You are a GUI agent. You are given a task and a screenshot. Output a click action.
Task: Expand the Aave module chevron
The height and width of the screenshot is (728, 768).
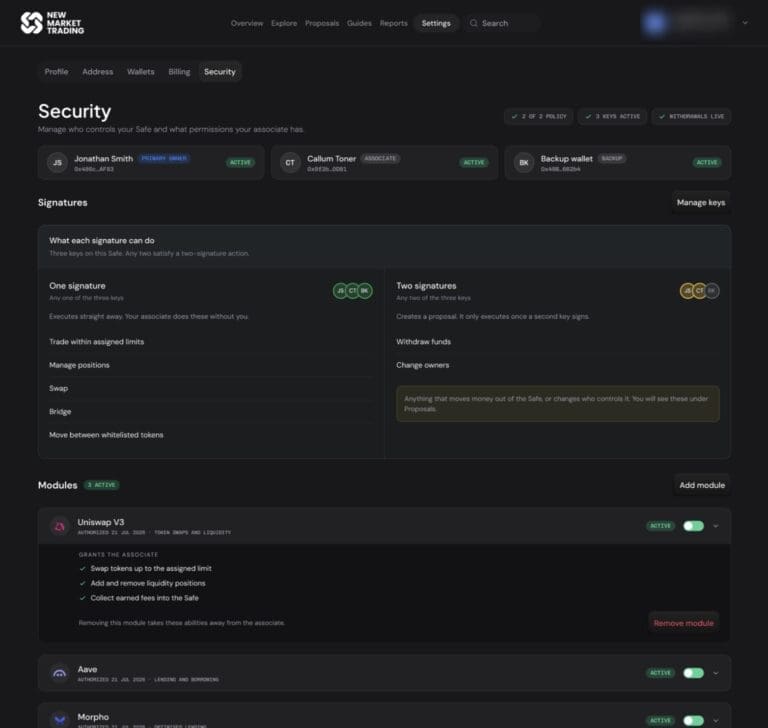(716, 673)
